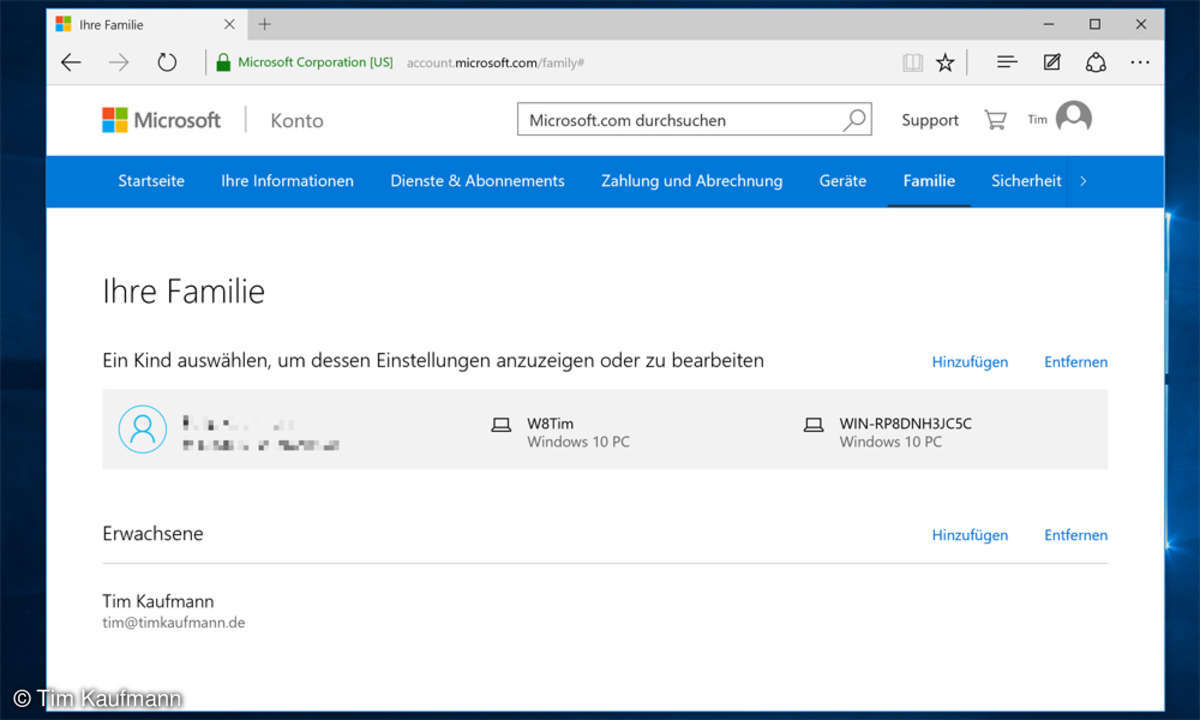The height and width of the screenshot is (720, 1200).
Task: Open the Sicherheit navigation item
Action: point(1026,181)
